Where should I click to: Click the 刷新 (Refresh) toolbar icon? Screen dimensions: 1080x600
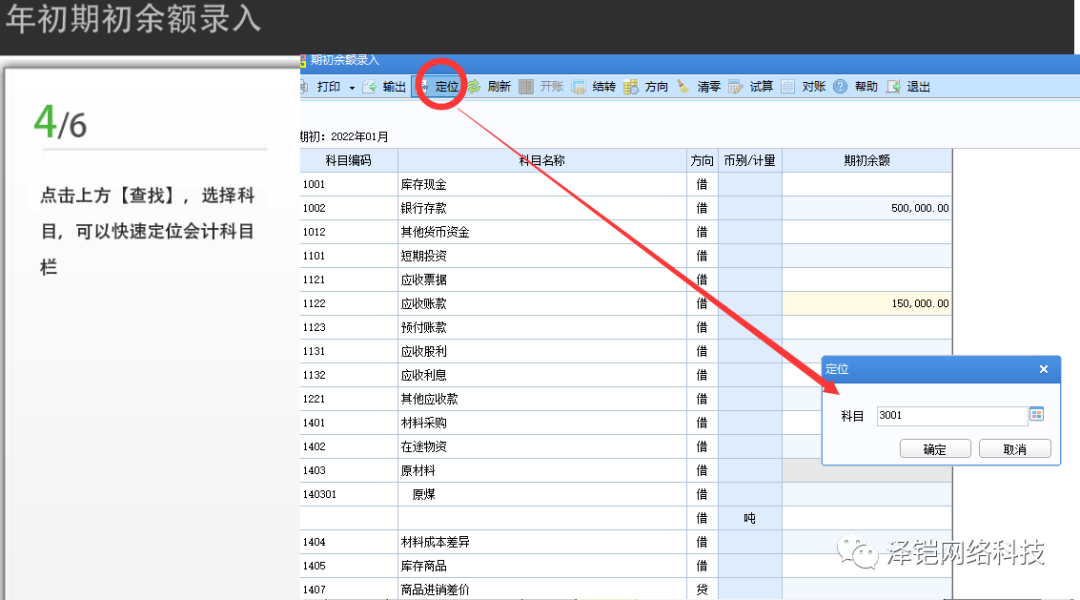474,87
